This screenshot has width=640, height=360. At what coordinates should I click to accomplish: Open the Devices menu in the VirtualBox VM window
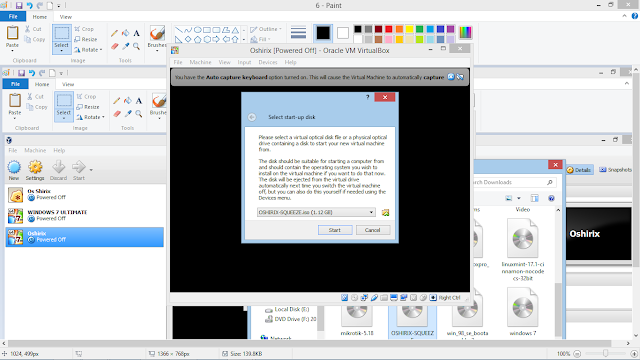(x=268, y=62)
